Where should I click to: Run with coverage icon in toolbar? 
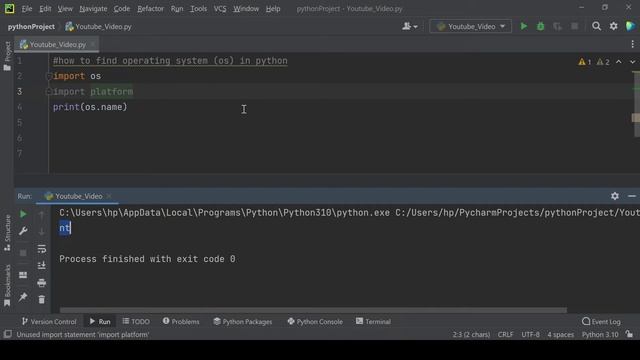coord(557,27)
